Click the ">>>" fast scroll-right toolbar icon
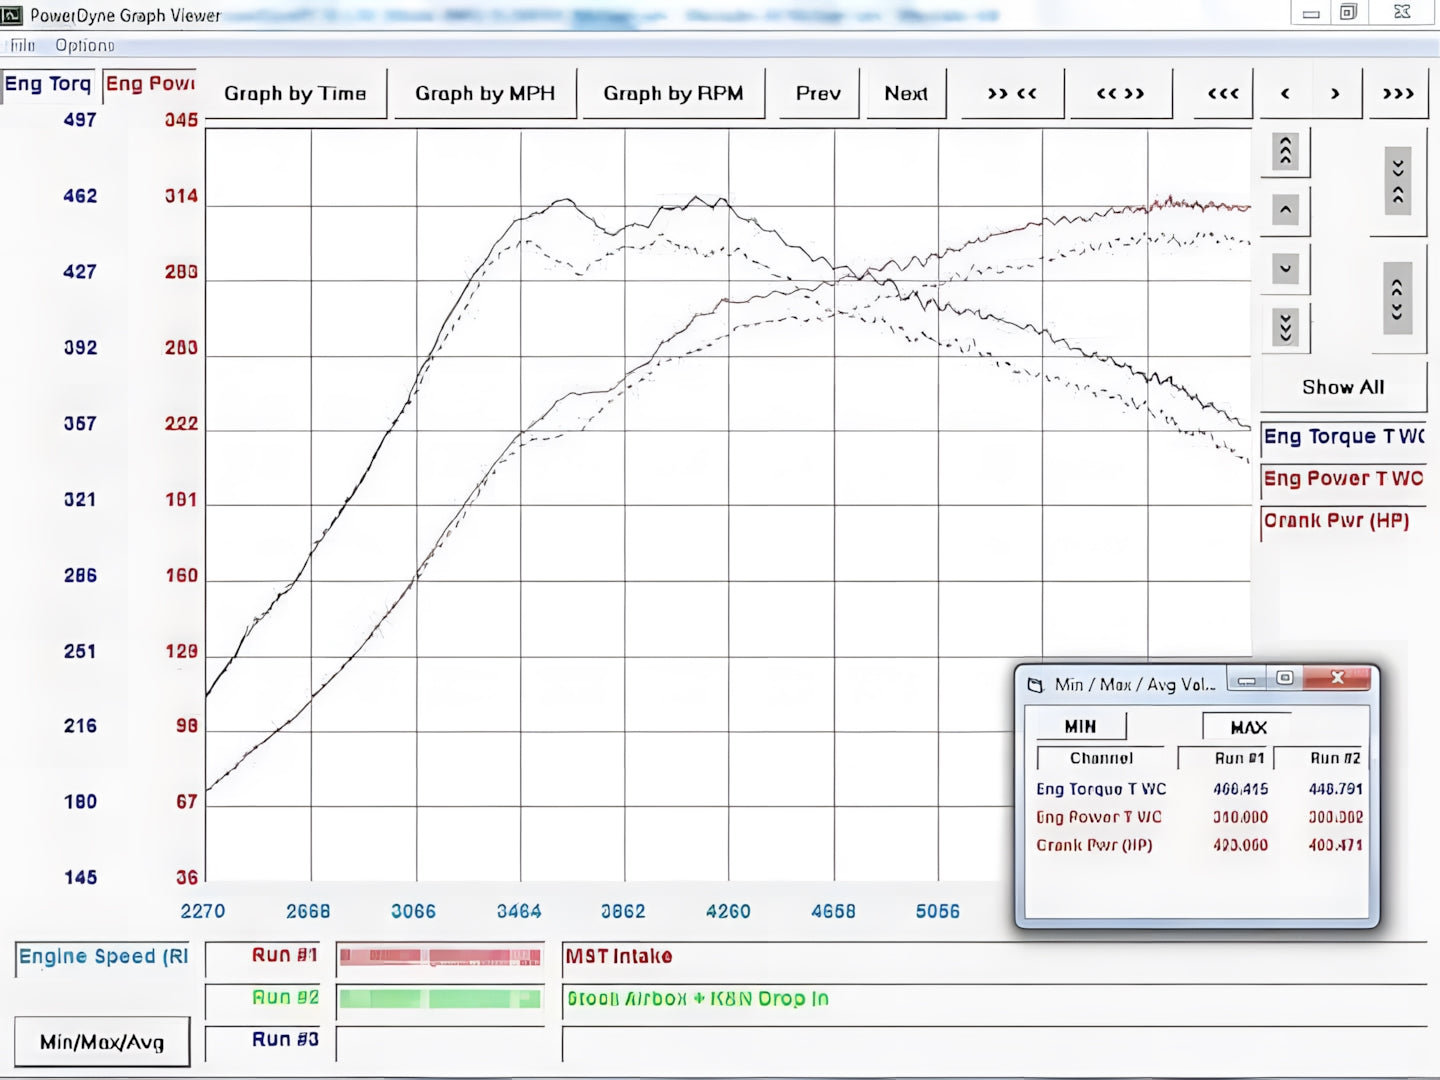This screenshot has height=1080, width=1440. 1397,93
